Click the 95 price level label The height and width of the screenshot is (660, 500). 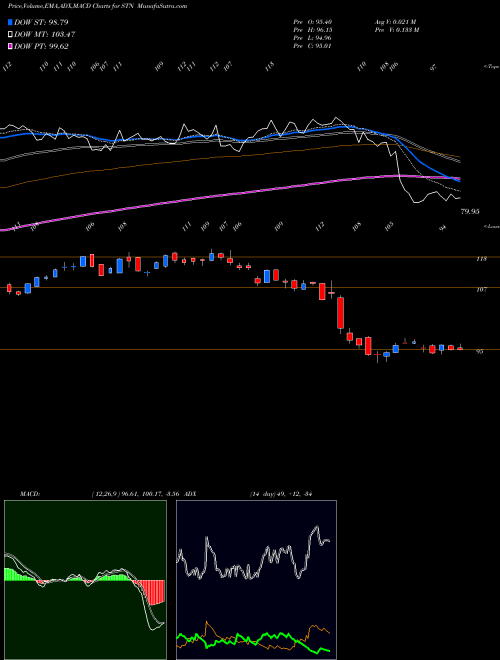pyautogui.click(x=479, y=352)
